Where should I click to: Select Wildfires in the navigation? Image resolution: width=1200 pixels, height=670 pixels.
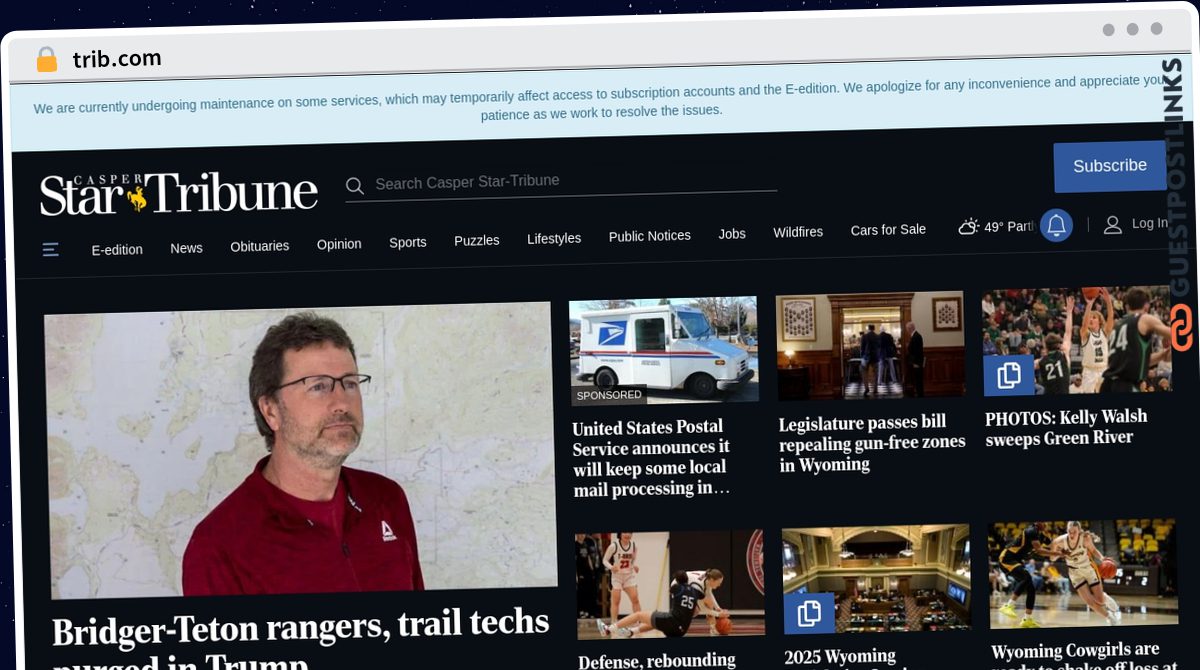point(798,232)
